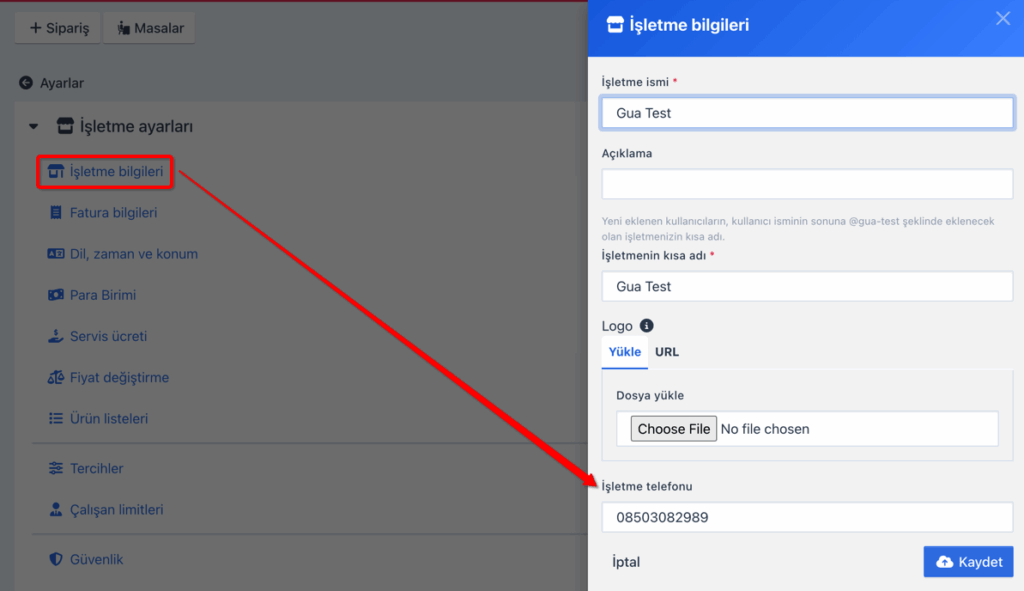
Task: Switch to the URL logo tab
Action: tap(667, 352)
